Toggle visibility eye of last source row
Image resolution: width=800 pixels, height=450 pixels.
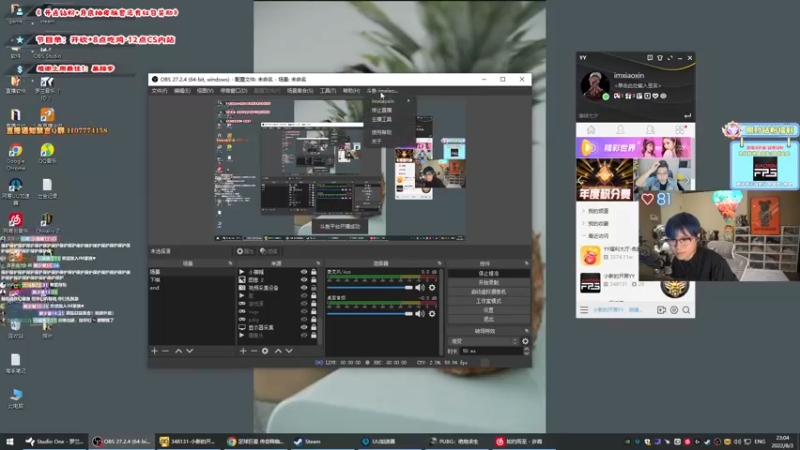point(304,336)
